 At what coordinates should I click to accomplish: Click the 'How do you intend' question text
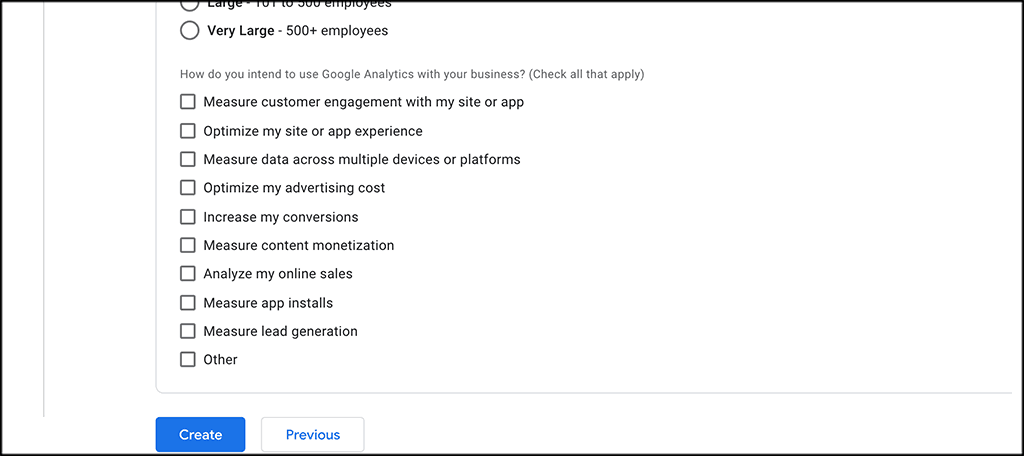(x=411, y=74)
